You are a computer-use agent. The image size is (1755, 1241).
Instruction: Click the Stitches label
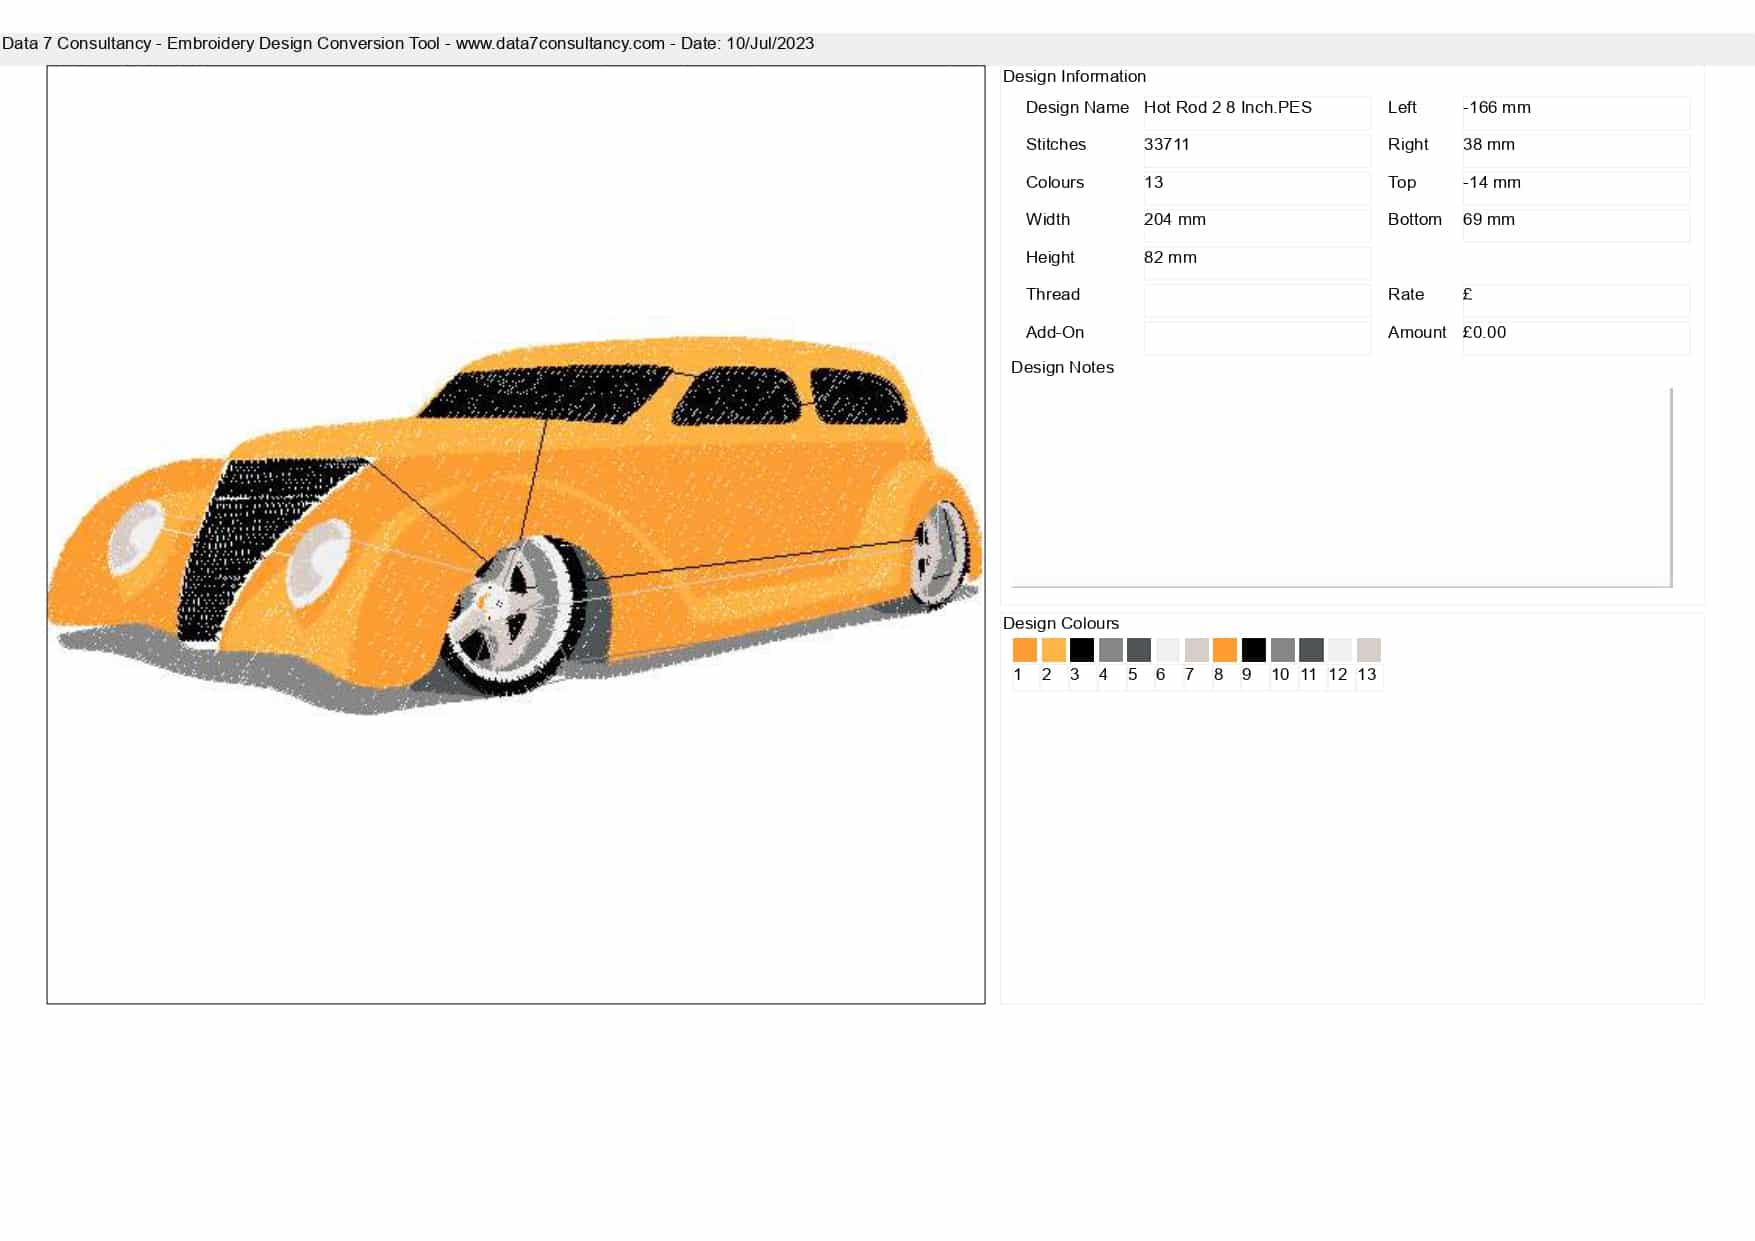click(1055, 144)
